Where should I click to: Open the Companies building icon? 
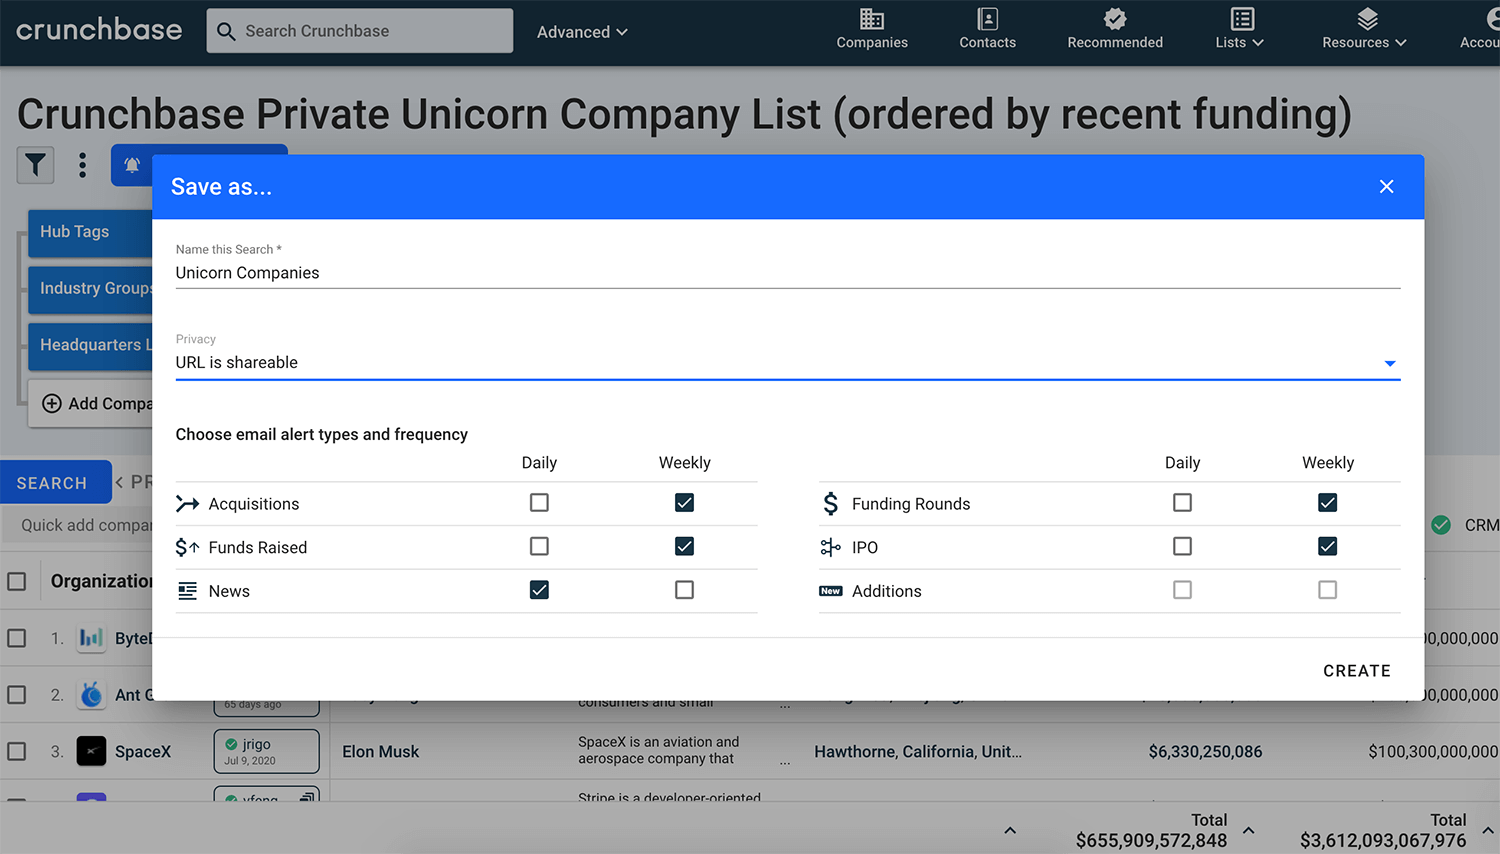(872, 19)
